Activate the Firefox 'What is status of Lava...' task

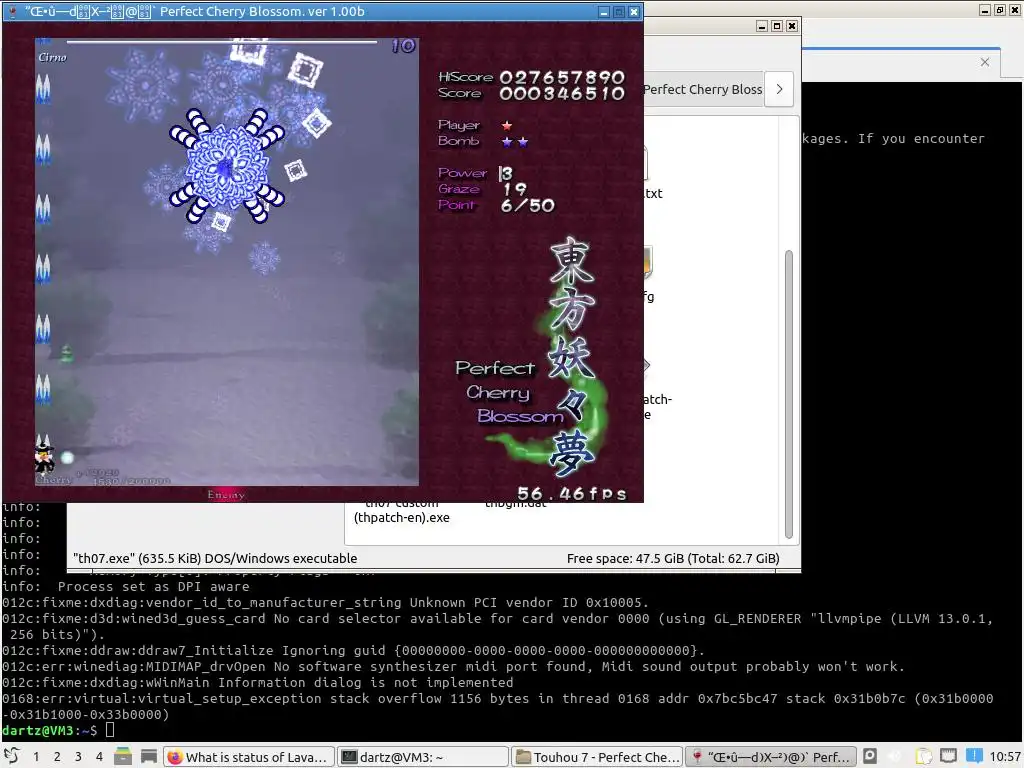click(x=249, y=756)
